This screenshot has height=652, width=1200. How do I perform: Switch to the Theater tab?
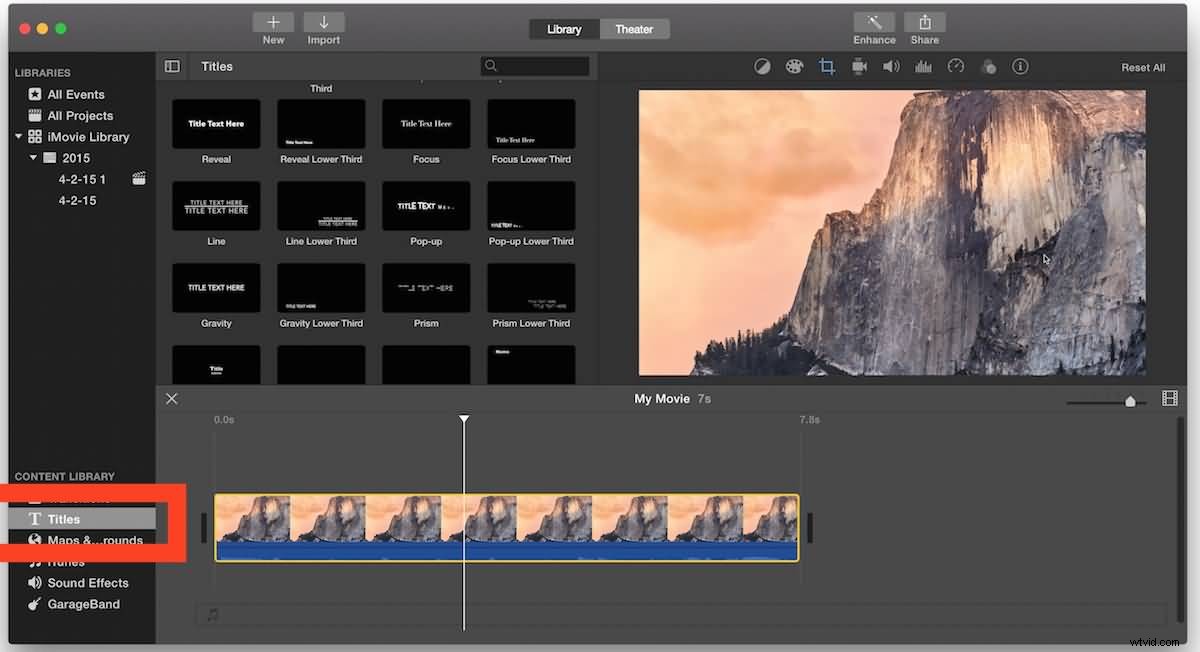click(634, 29)
